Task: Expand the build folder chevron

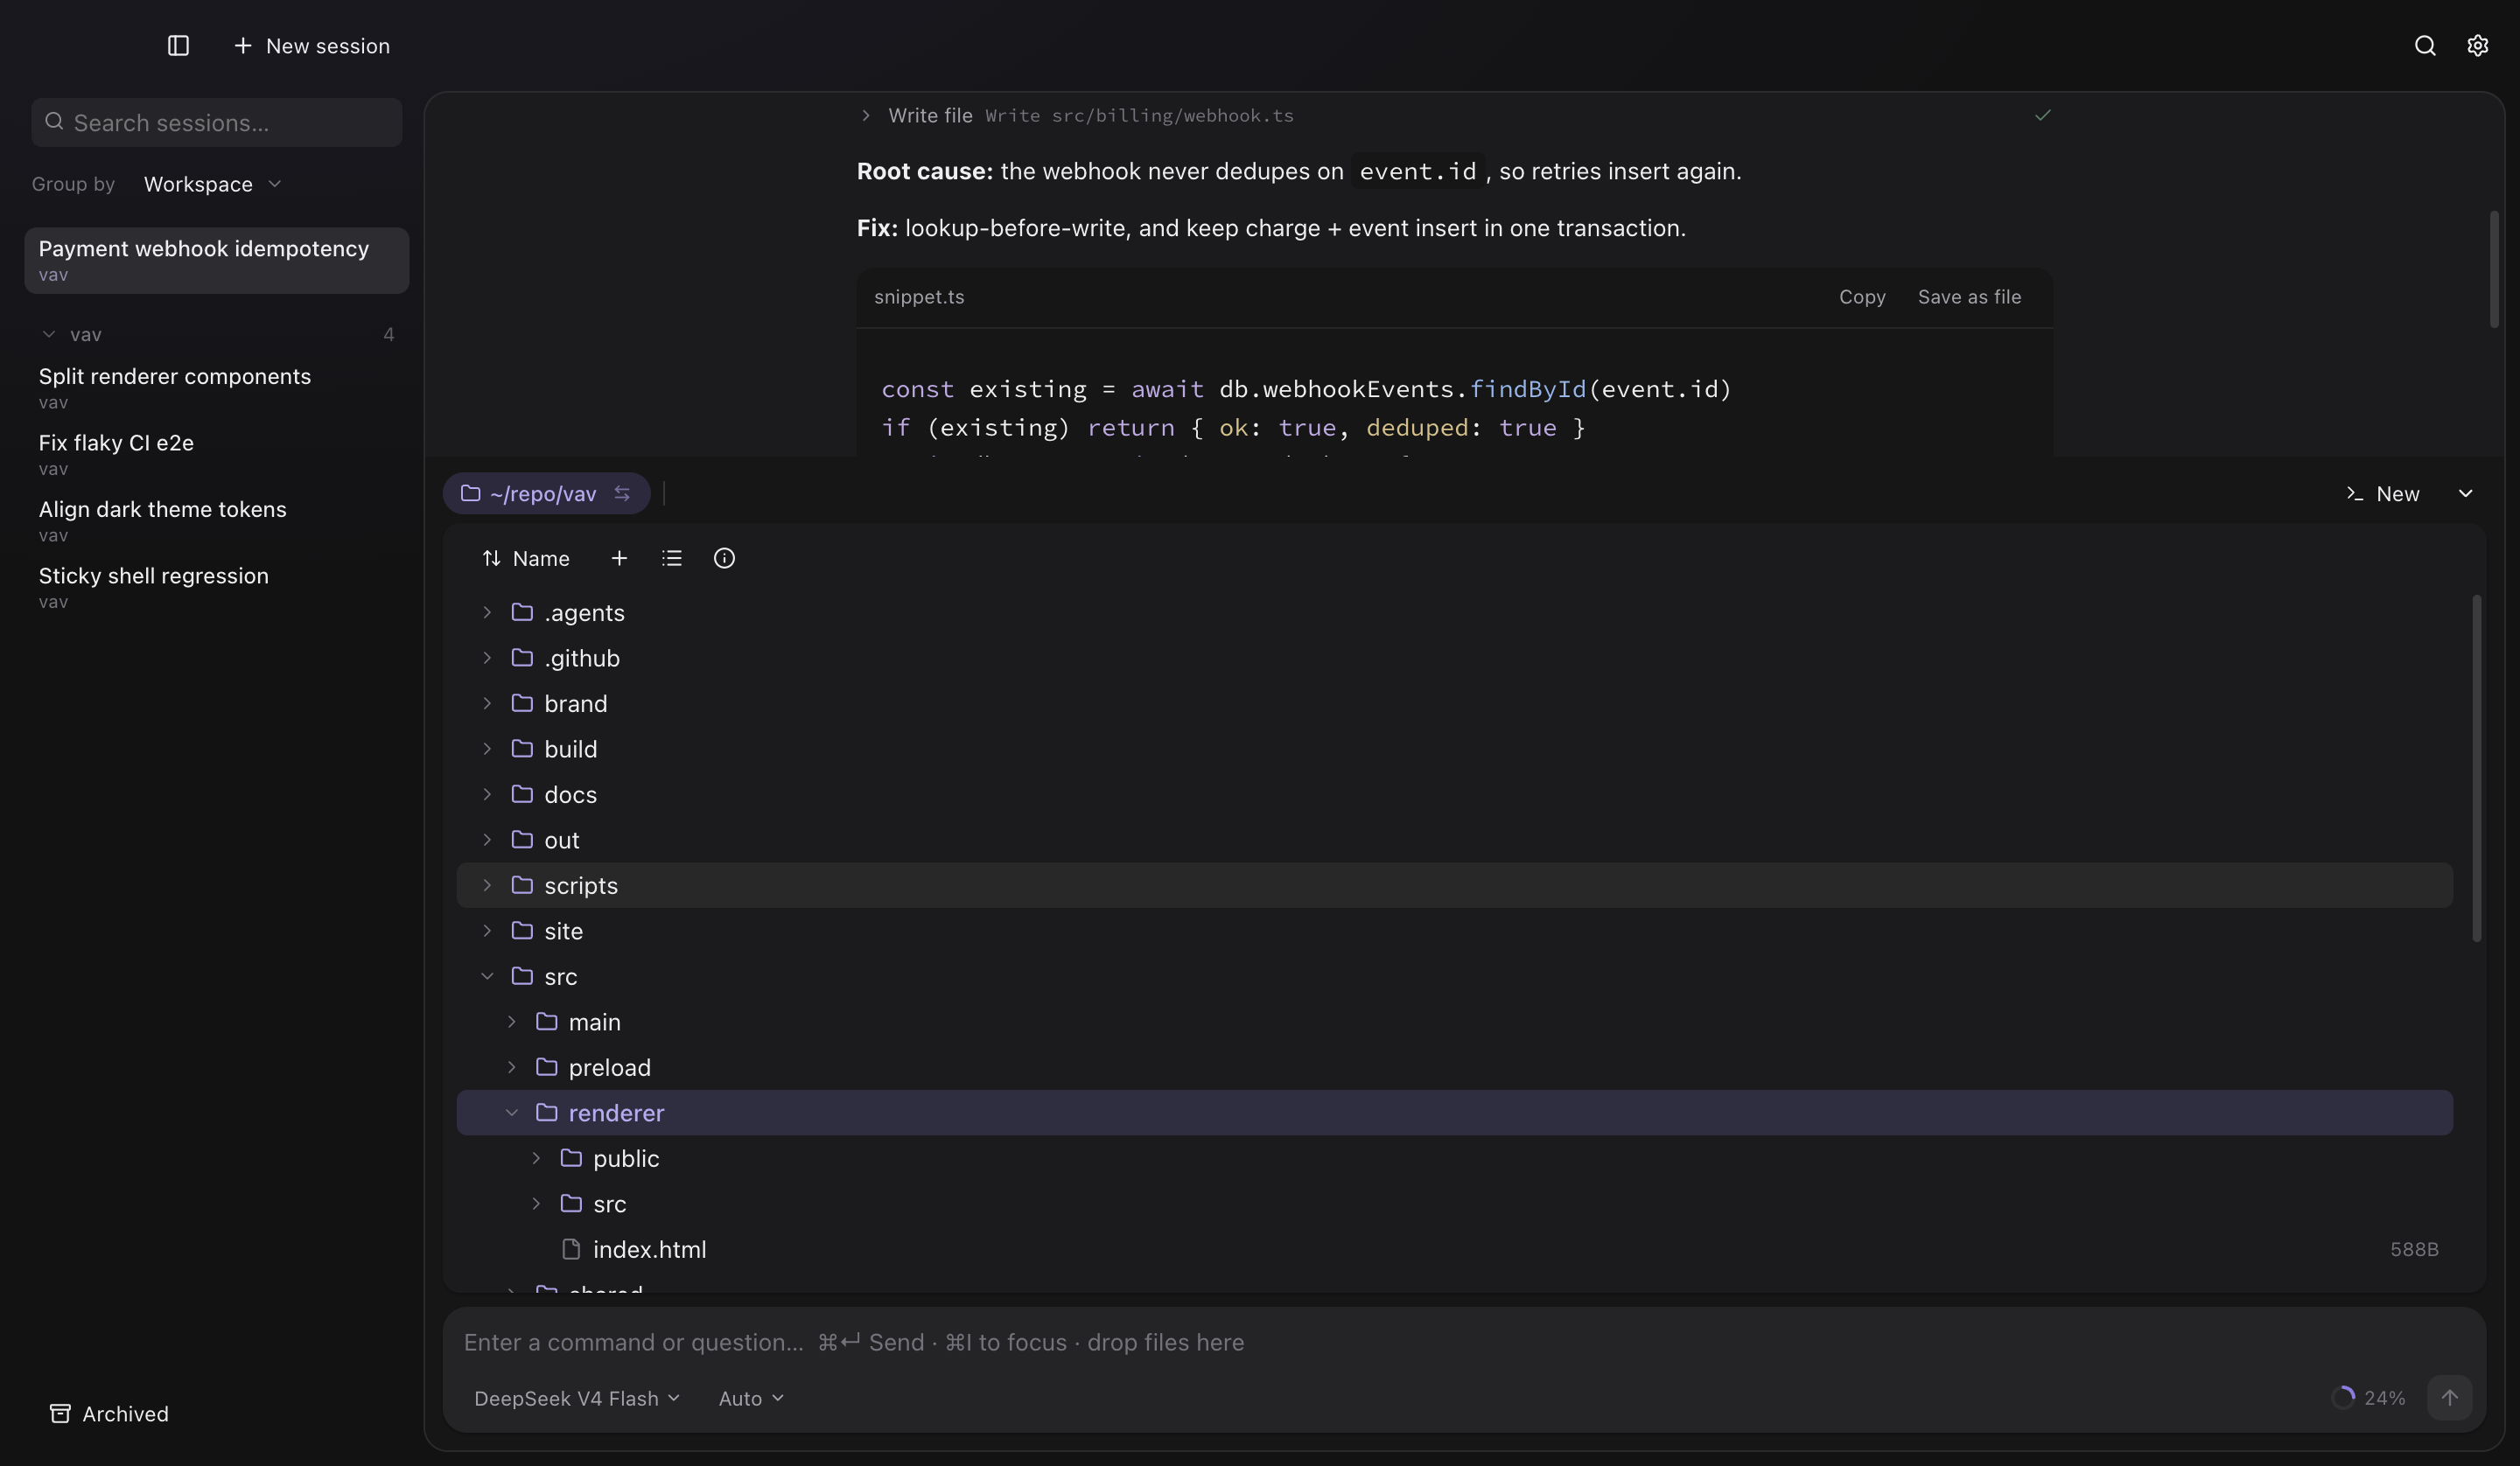Action: point(487,749)
